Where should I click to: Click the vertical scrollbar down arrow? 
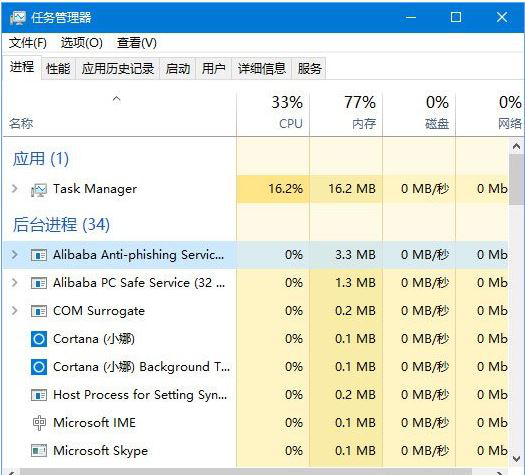point(516,459)
